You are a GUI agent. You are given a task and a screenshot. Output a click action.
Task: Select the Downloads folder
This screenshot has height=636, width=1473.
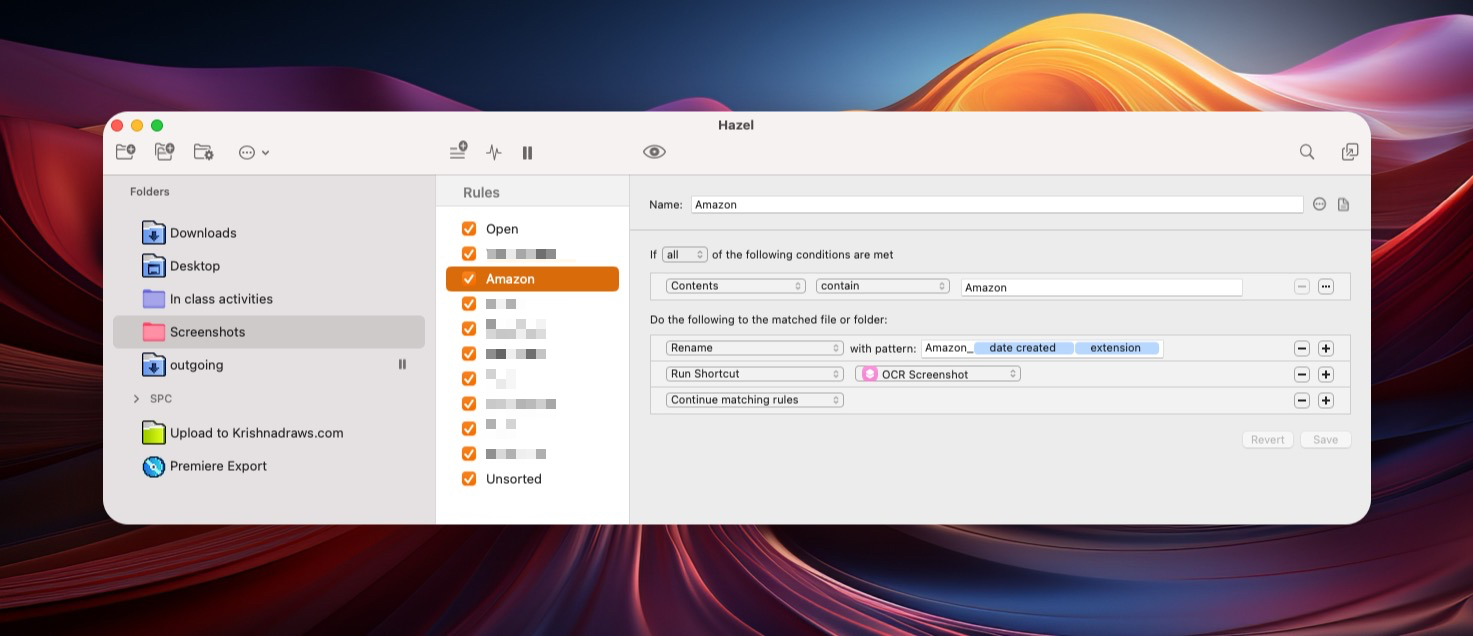tap(203, 233)
